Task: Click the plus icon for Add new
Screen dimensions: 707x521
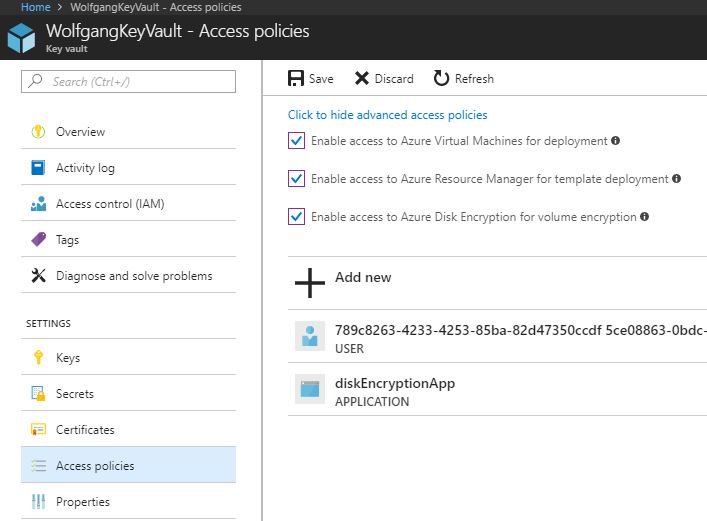Action: click(310, 283)
